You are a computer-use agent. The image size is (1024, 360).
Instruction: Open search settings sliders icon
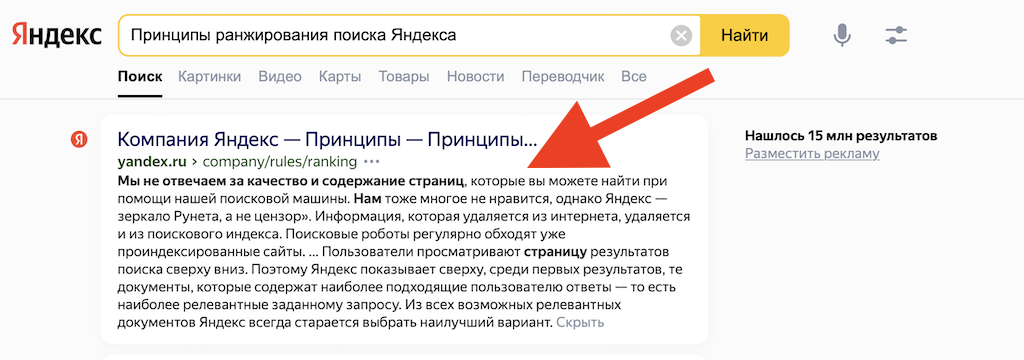pos(896,35)
